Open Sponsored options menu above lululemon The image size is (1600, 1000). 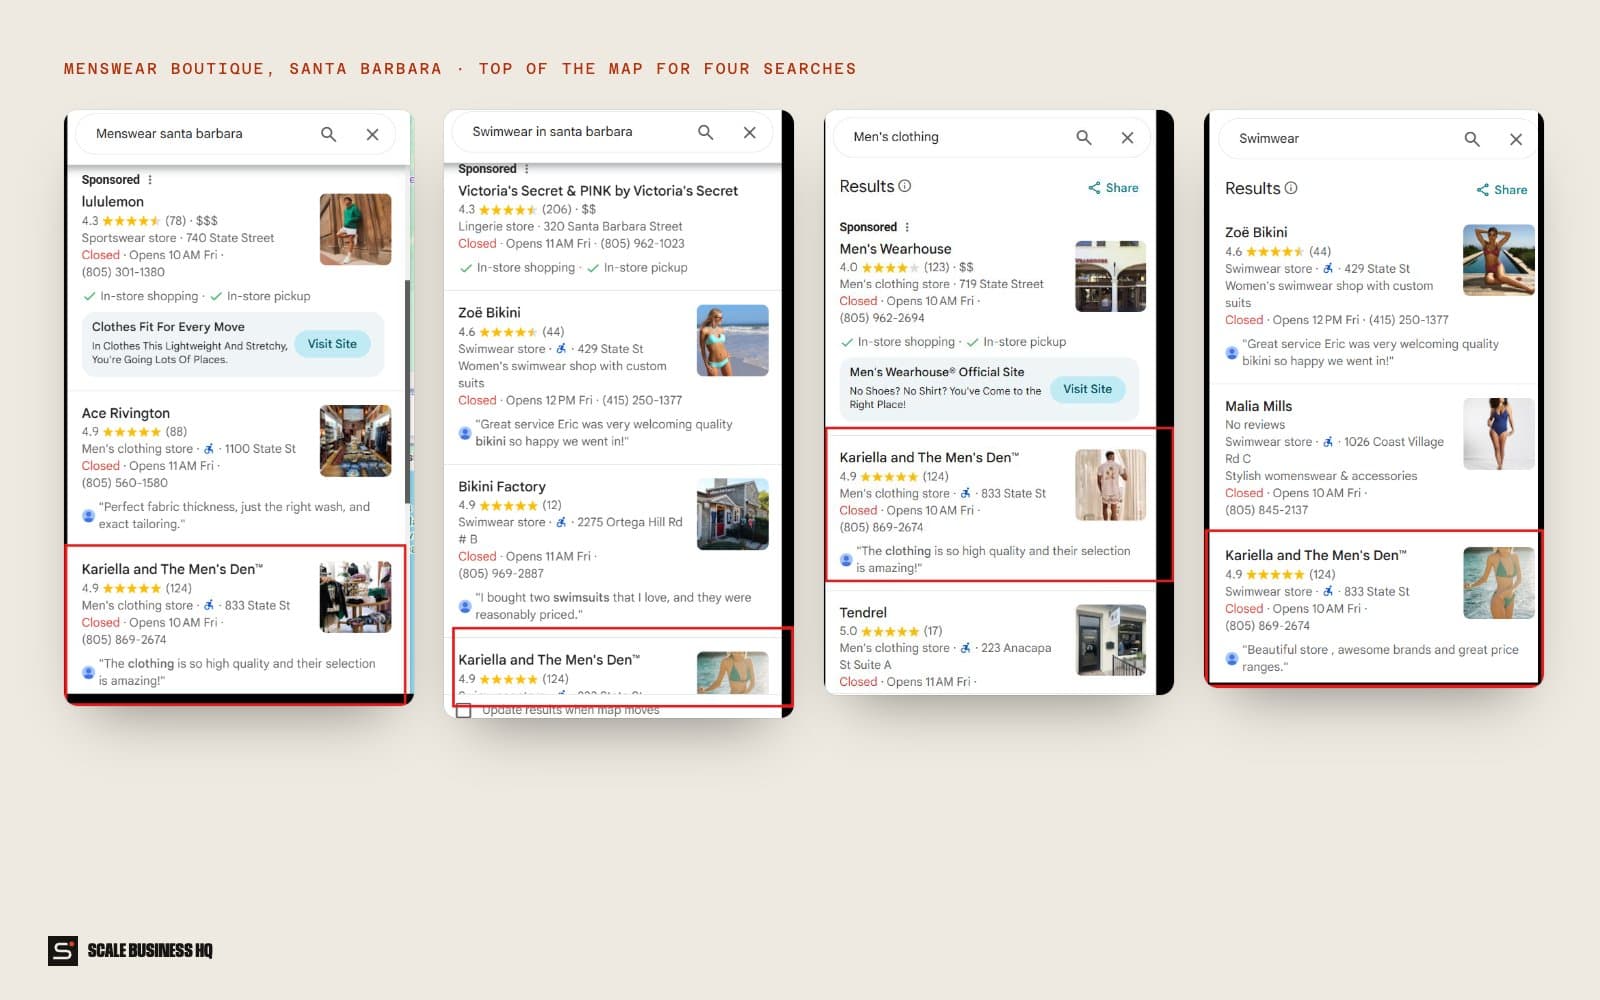coord(150,180)
